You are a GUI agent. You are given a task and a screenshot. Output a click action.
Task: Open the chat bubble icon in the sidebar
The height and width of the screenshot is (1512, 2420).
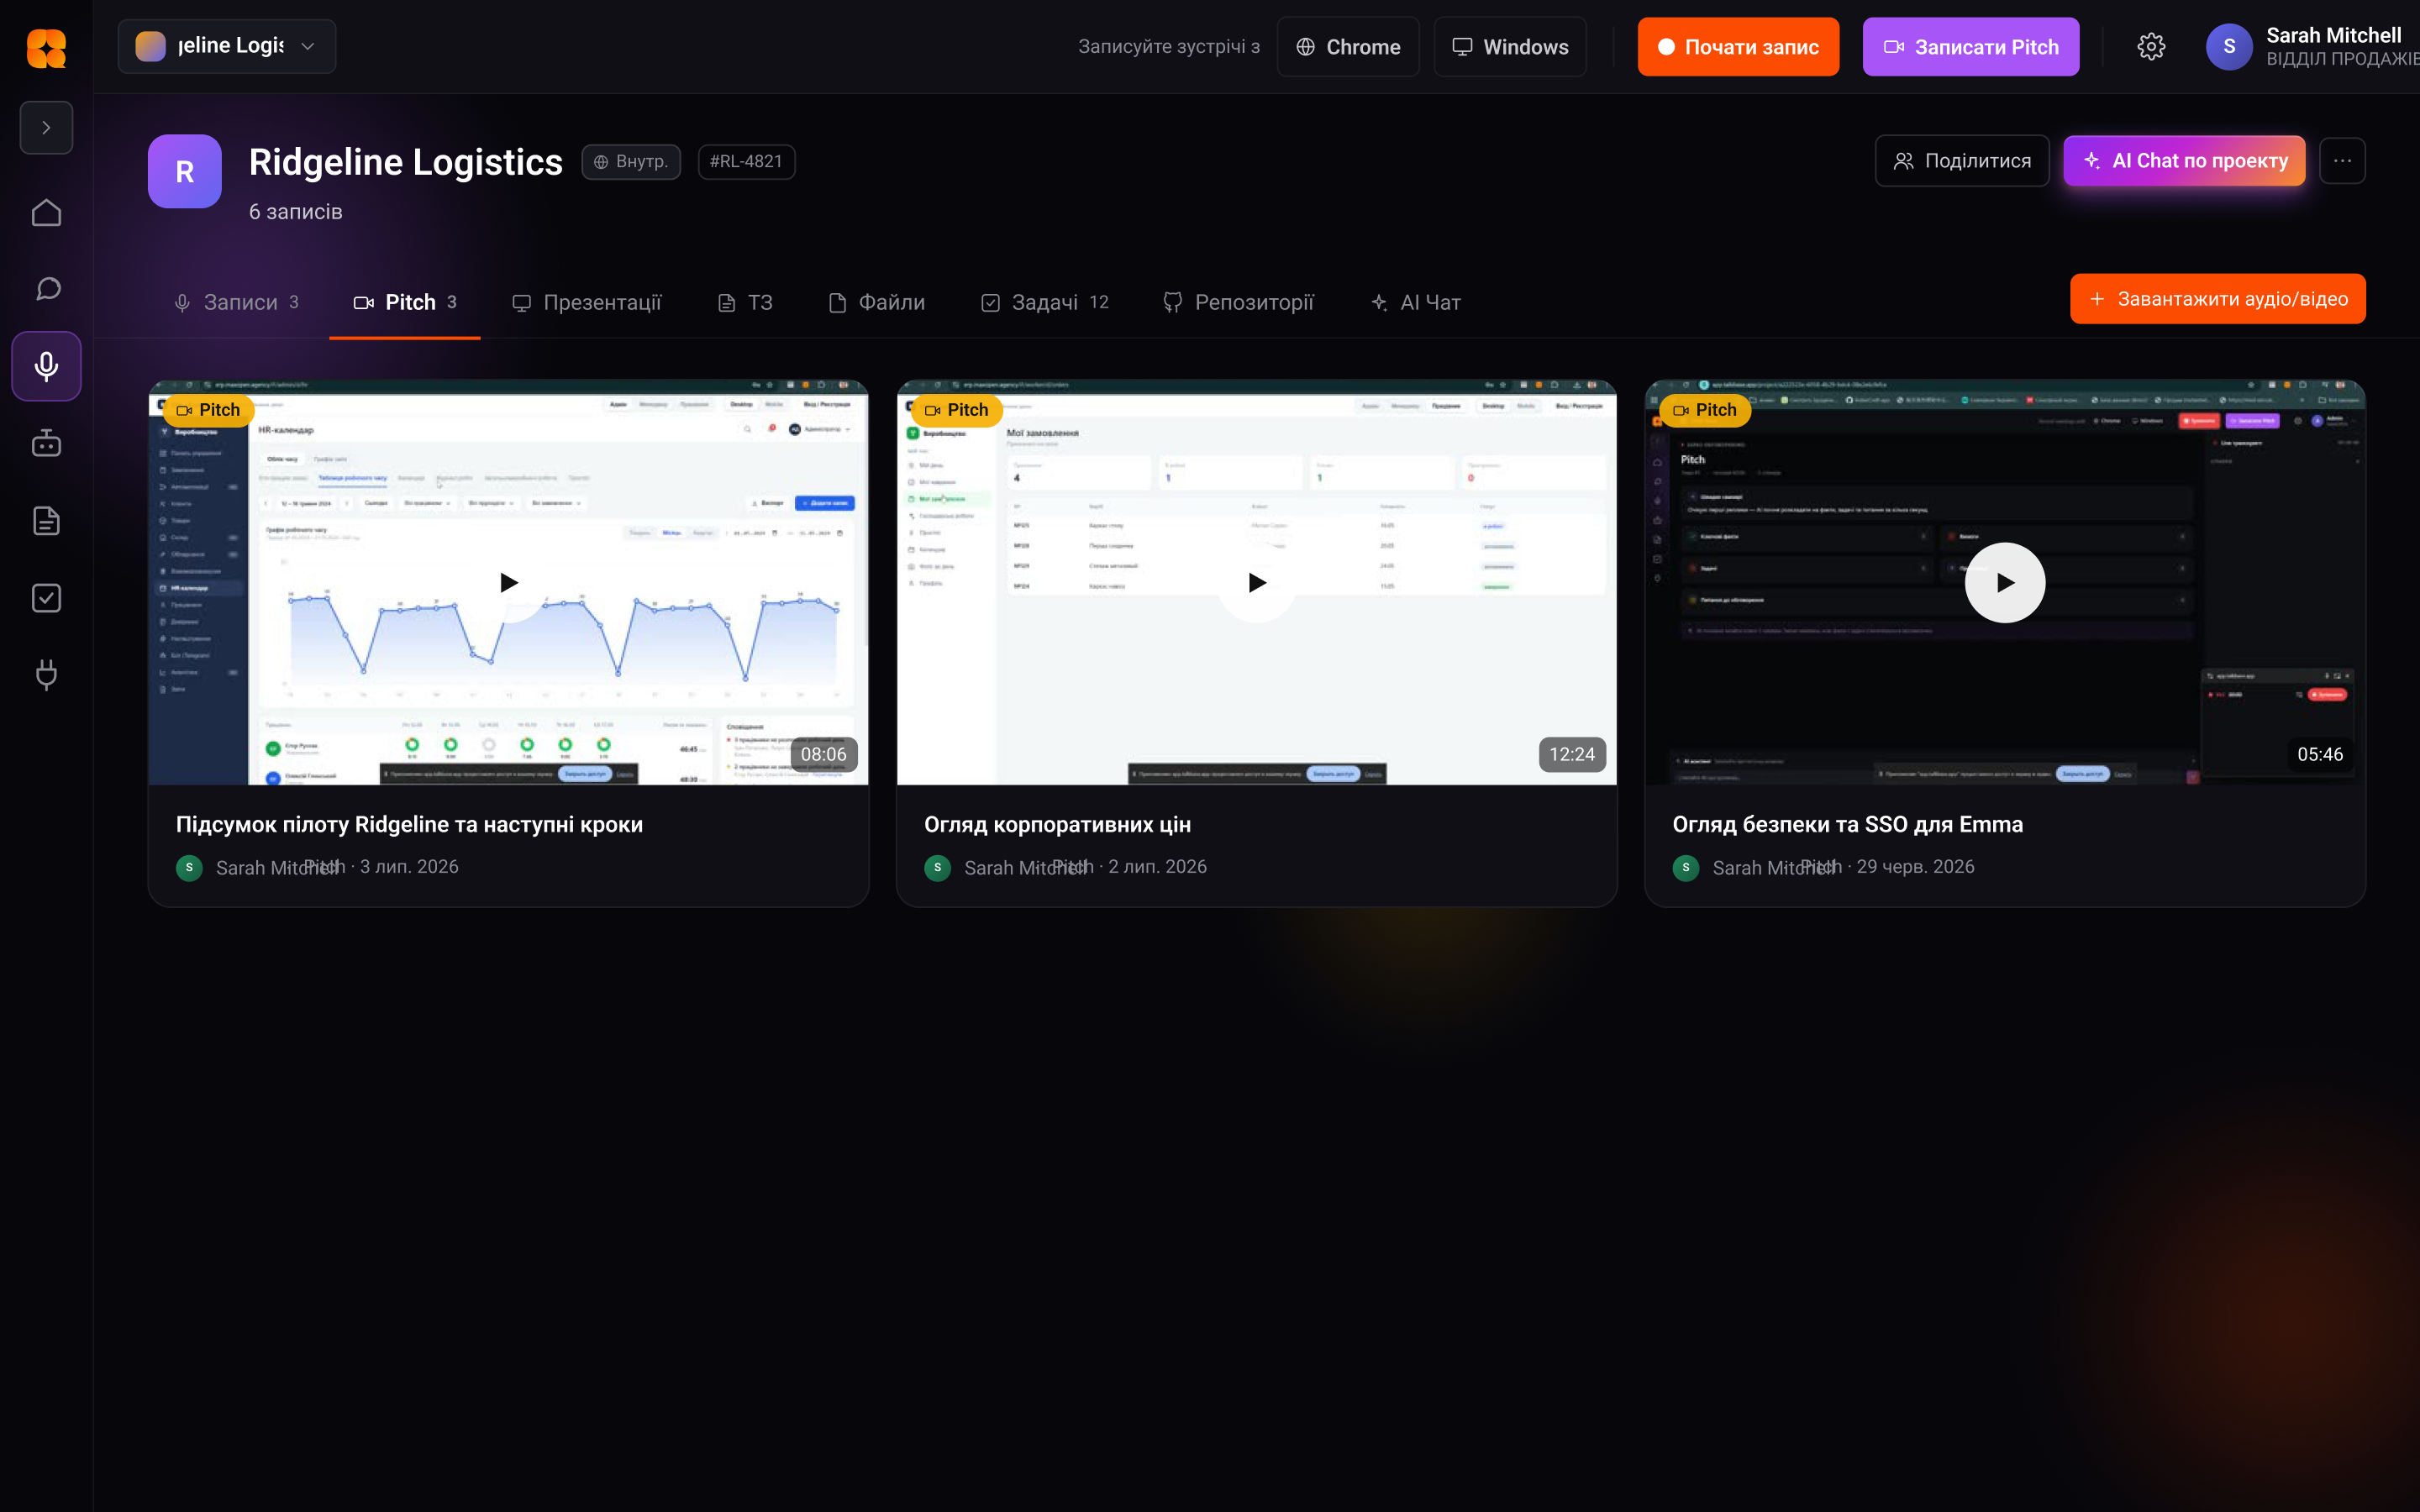[46, 289]
